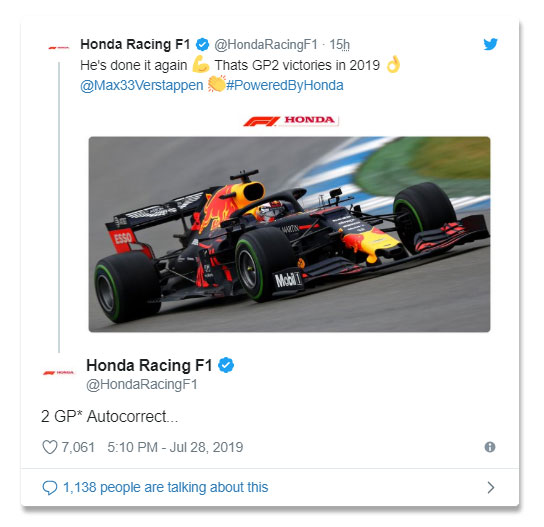Open the lower @HondaRacingF1 handle
The image size is (544, 527).
click(x=142, y=384)
